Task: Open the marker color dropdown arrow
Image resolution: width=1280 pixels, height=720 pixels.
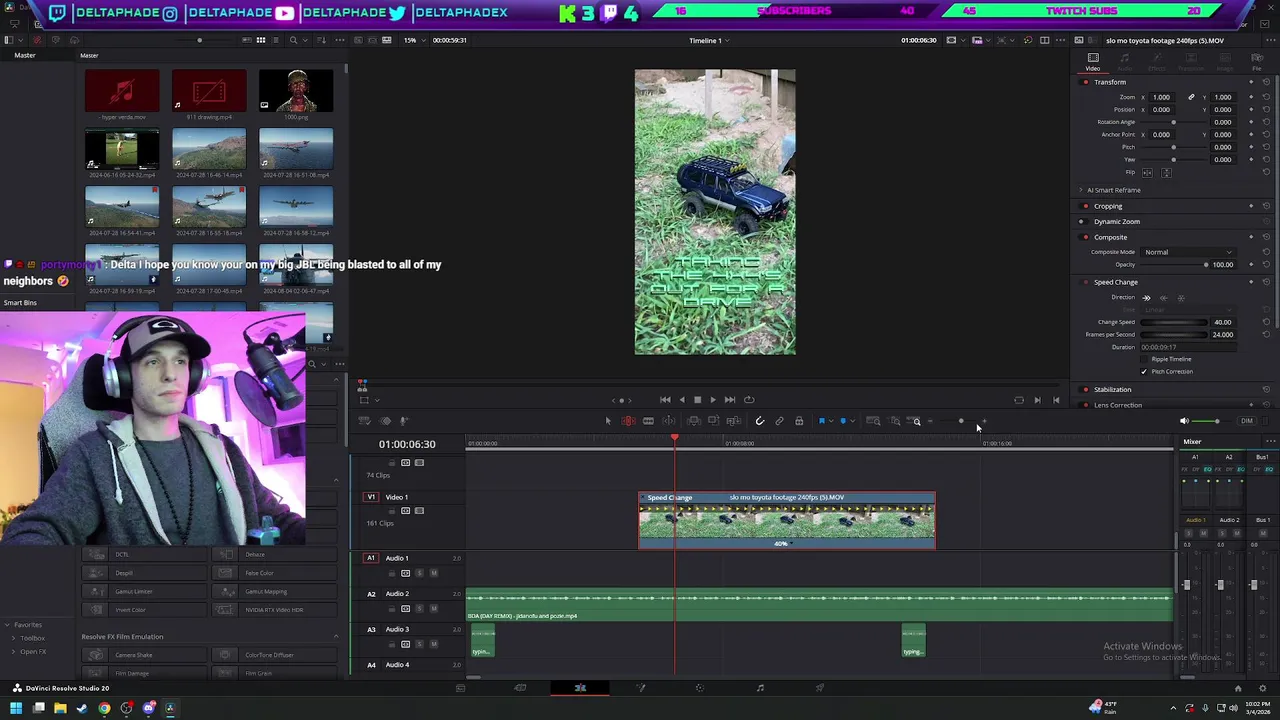Action: [x=852, y=421]
